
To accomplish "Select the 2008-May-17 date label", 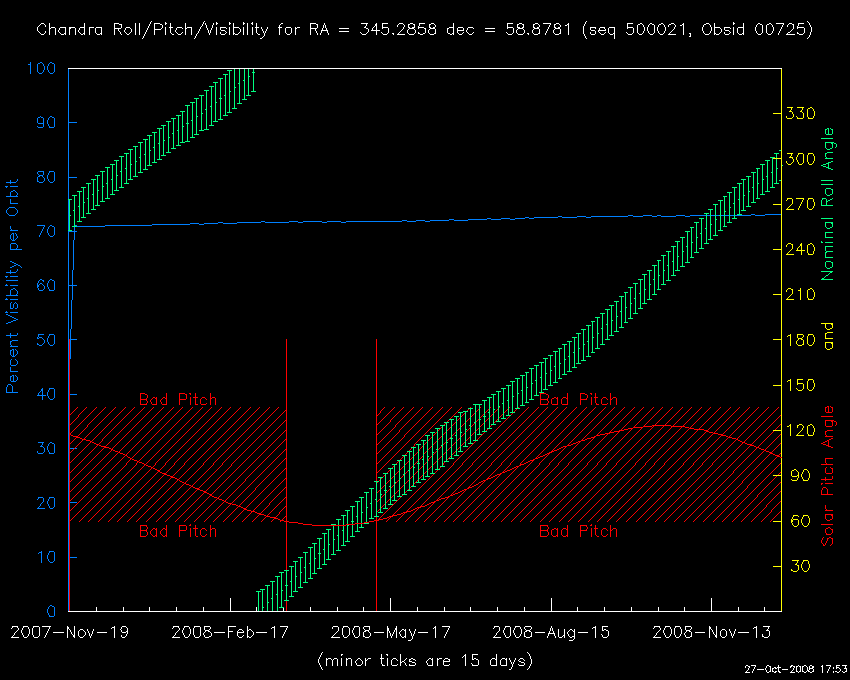I will coord(390,632).
